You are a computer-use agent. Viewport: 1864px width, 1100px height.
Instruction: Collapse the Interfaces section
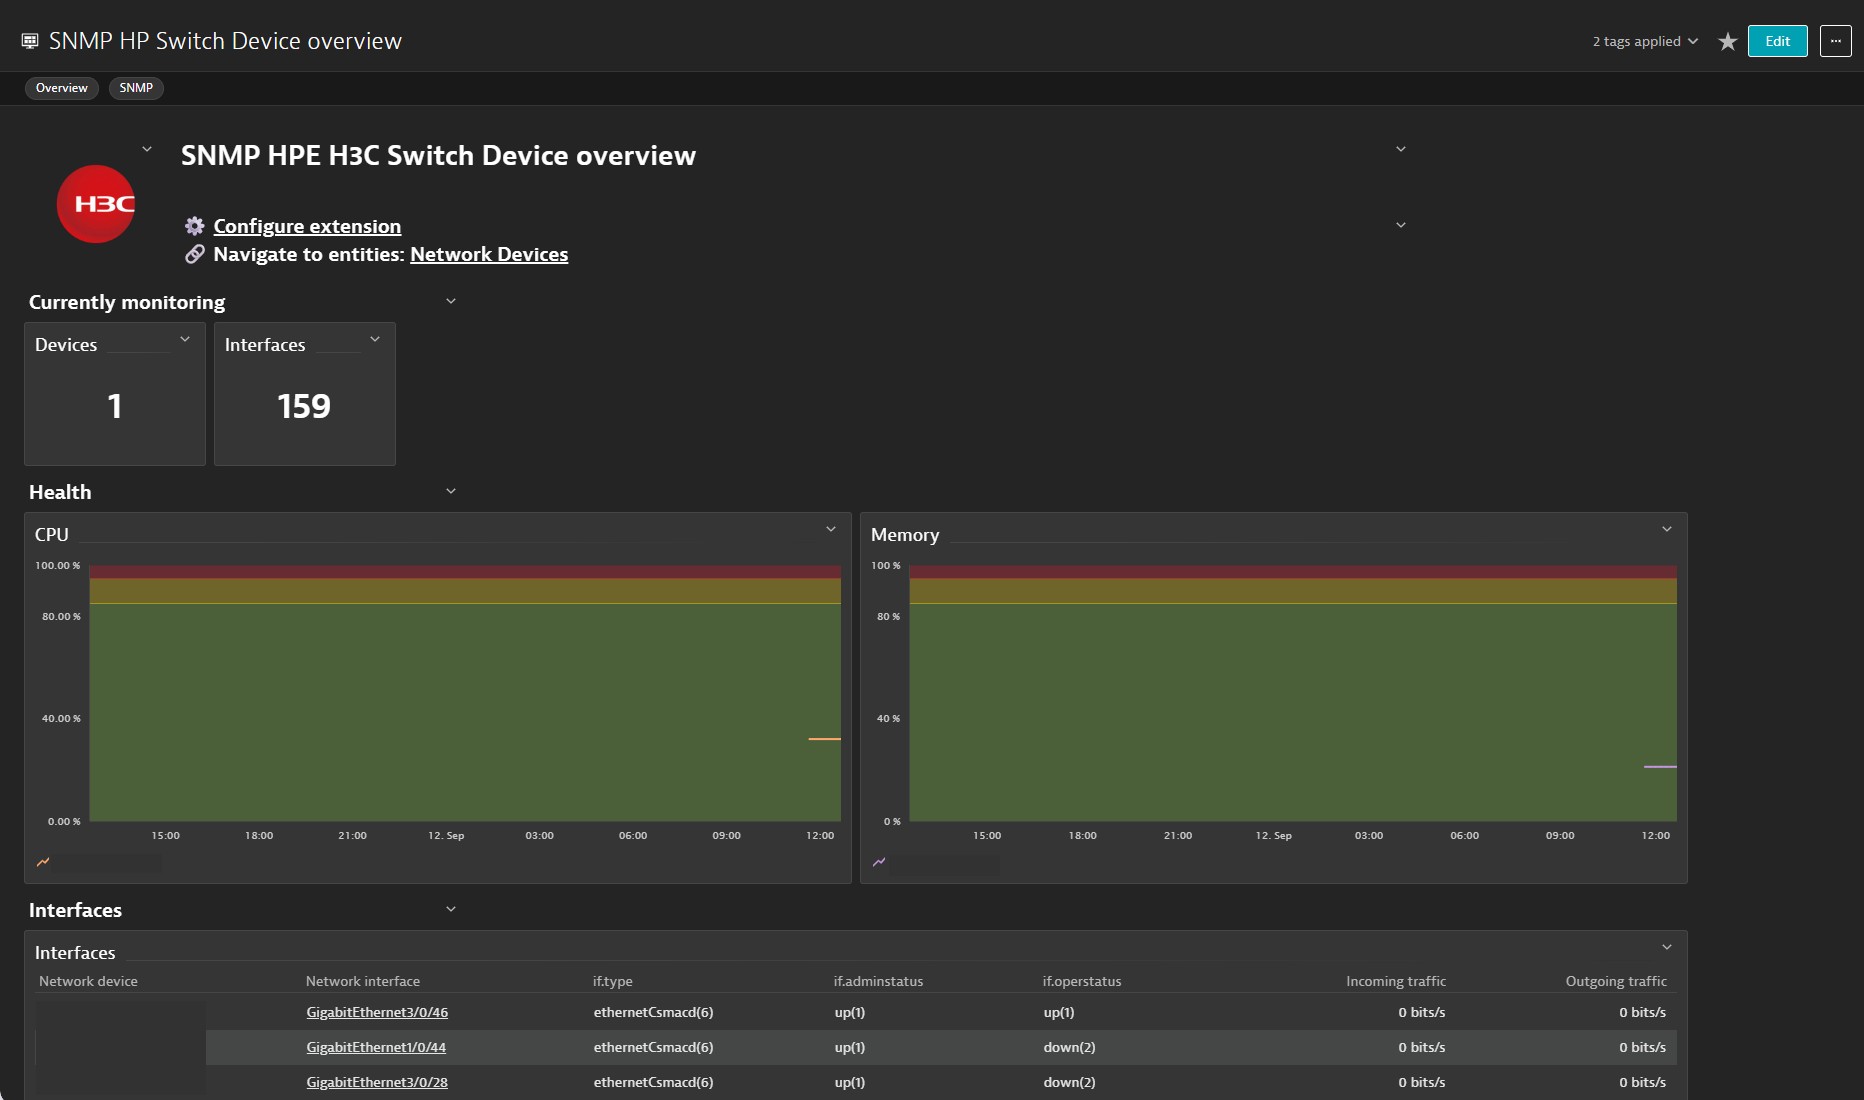(x=450, y=908)
